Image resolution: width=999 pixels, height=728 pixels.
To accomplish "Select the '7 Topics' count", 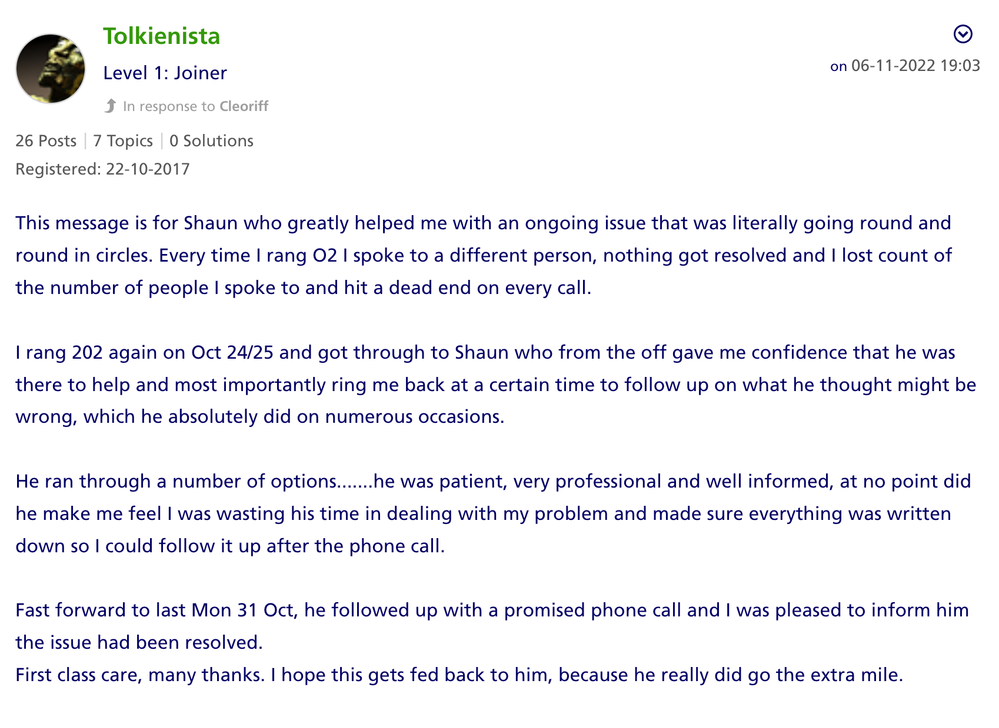I will pos(123,141).
